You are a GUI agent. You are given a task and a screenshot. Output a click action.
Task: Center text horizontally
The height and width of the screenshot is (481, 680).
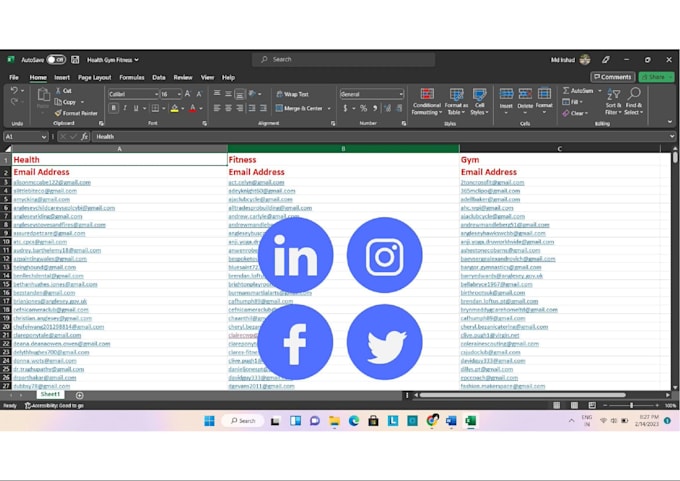228,108
